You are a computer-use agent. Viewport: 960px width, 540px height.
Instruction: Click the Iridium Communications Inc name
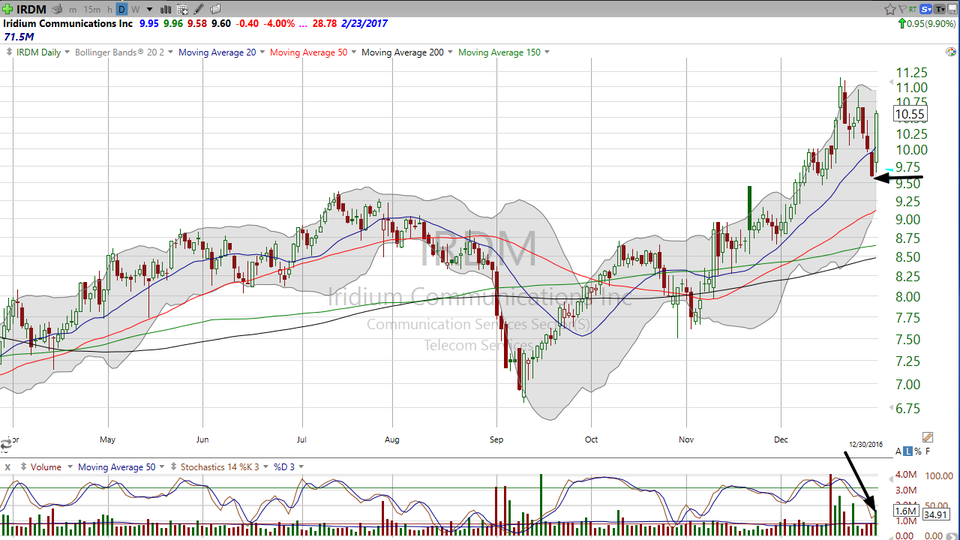point(68,23)
